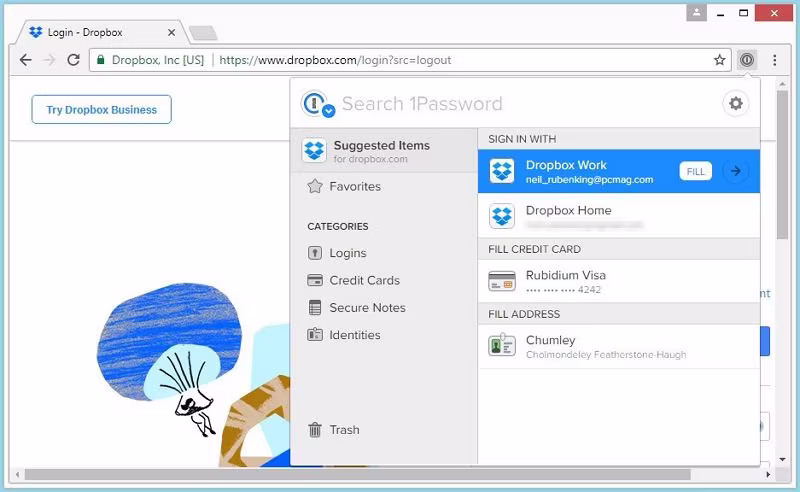
Task: Reload the Dropbox login page
Action: [x=73, y=60]
